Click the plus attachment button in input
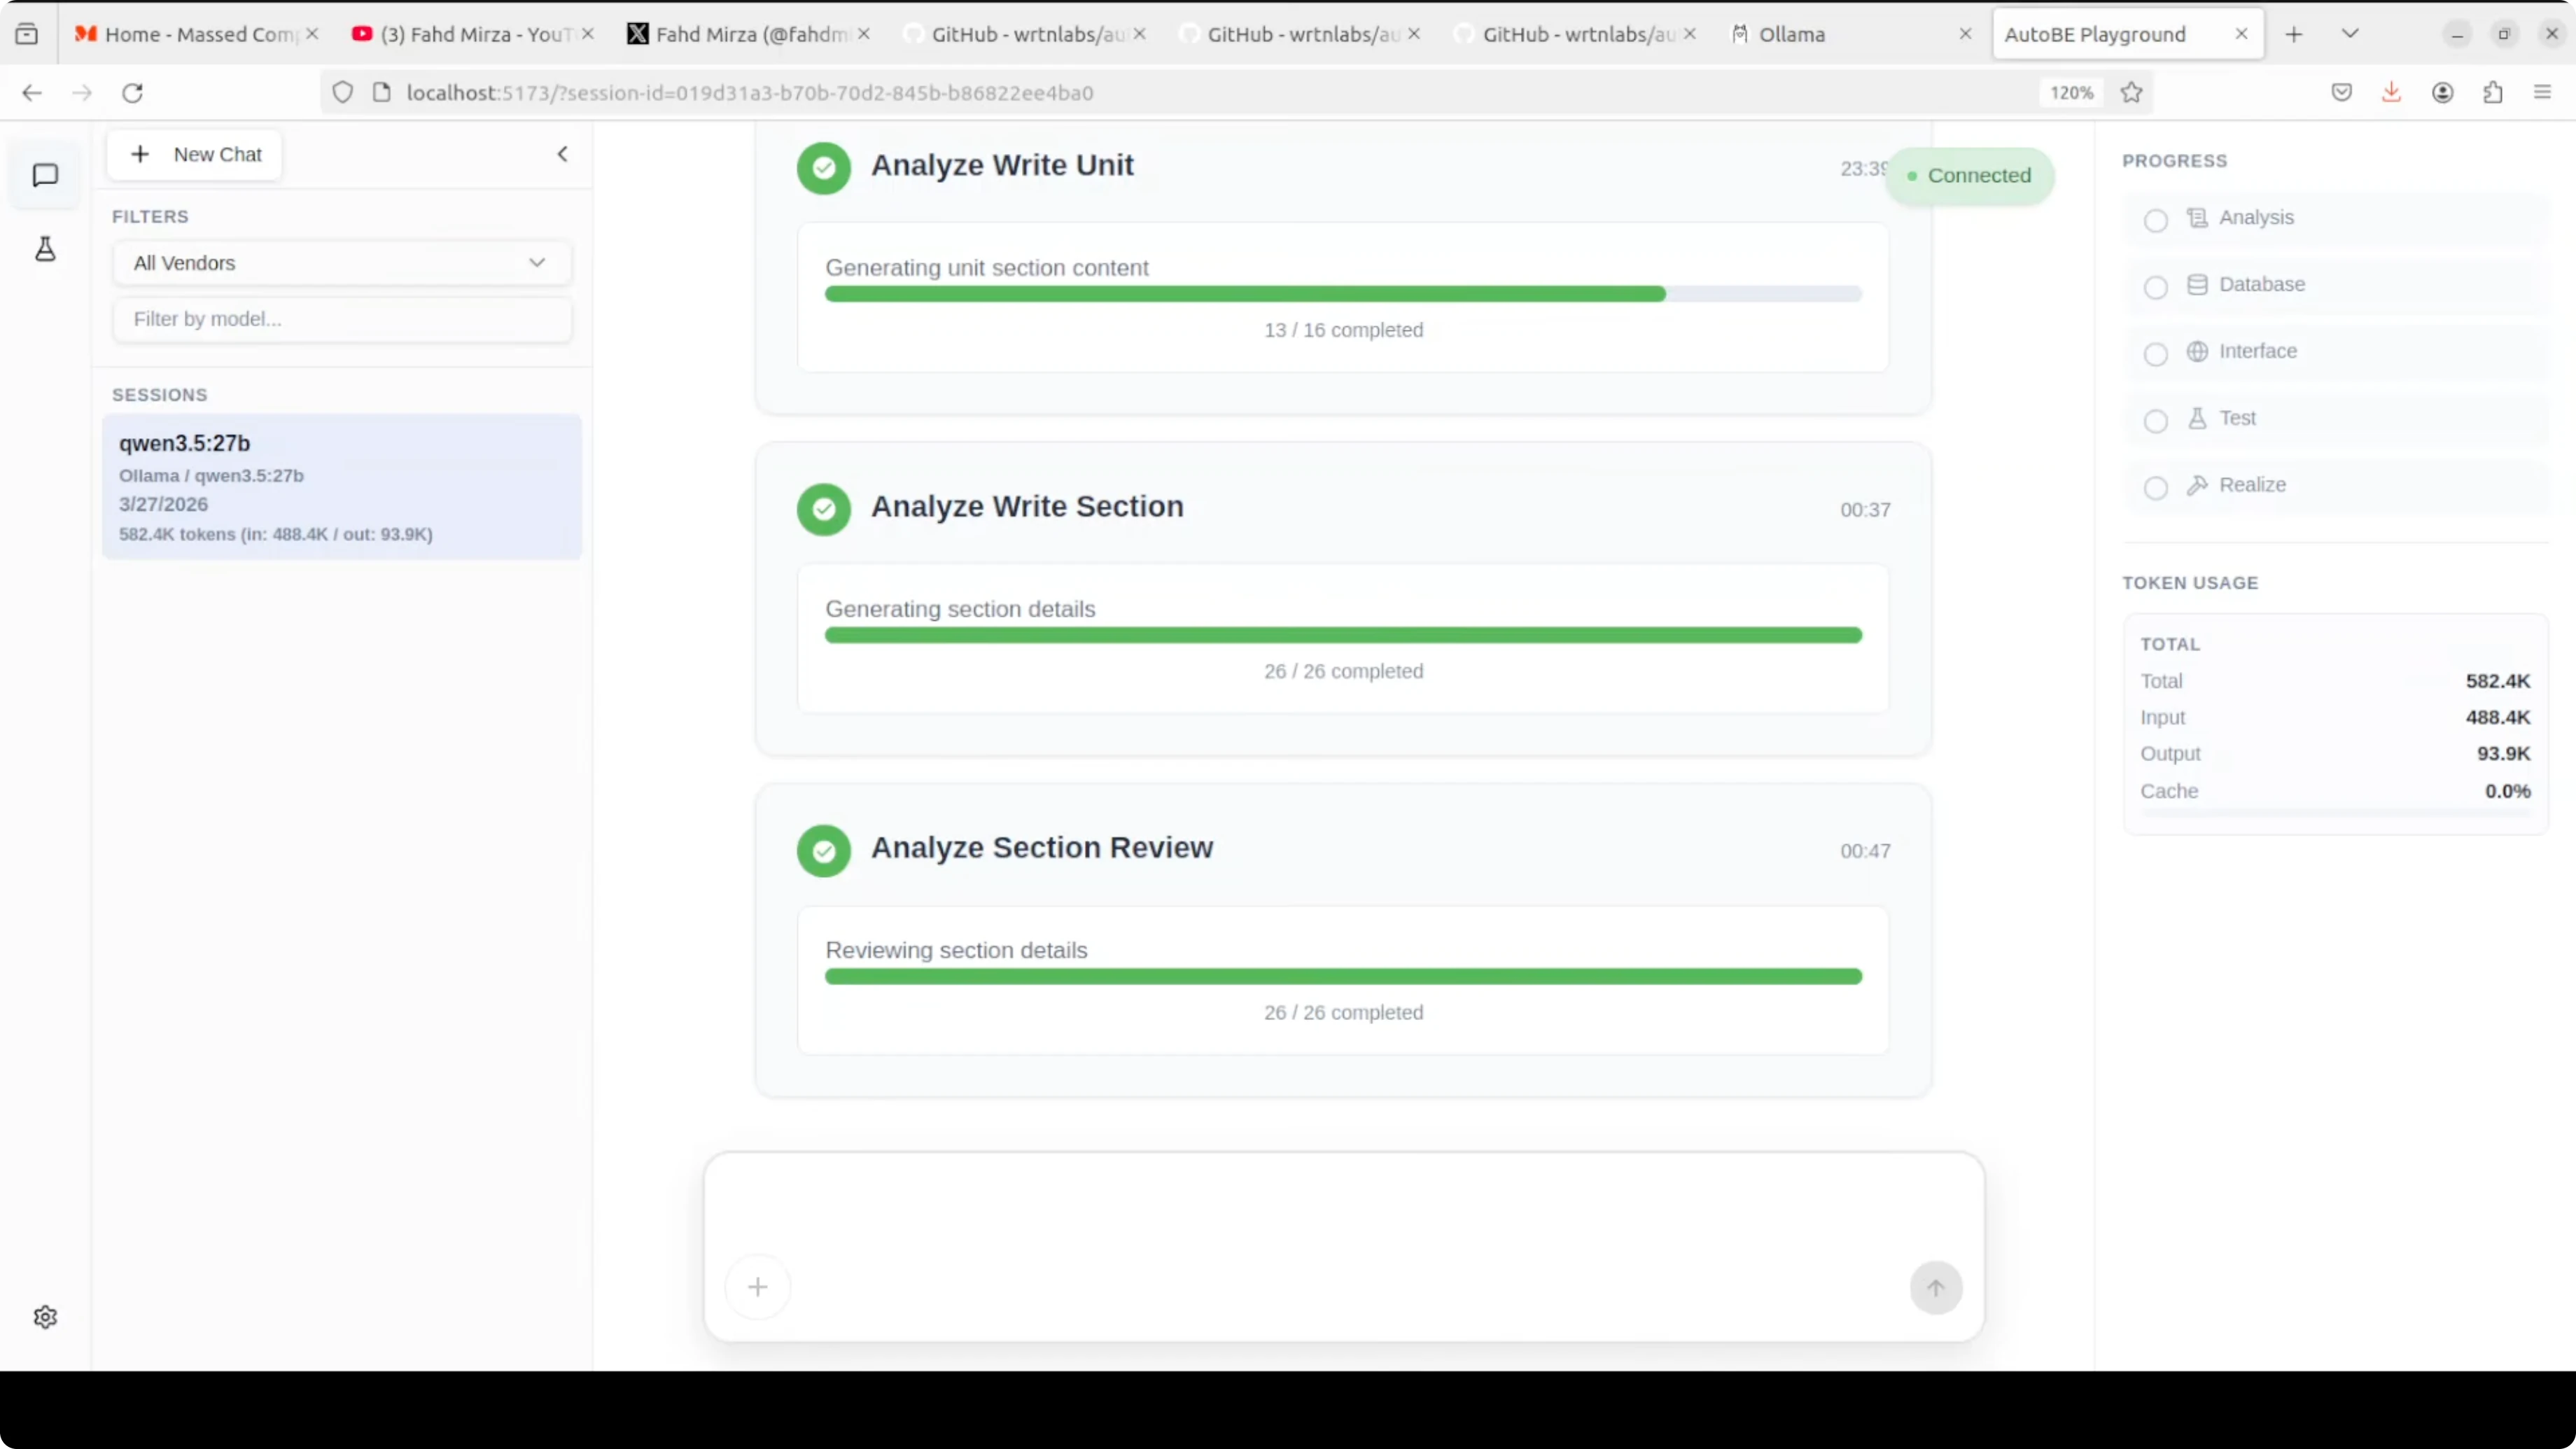The image size is (2576, 1449). 757,1287
